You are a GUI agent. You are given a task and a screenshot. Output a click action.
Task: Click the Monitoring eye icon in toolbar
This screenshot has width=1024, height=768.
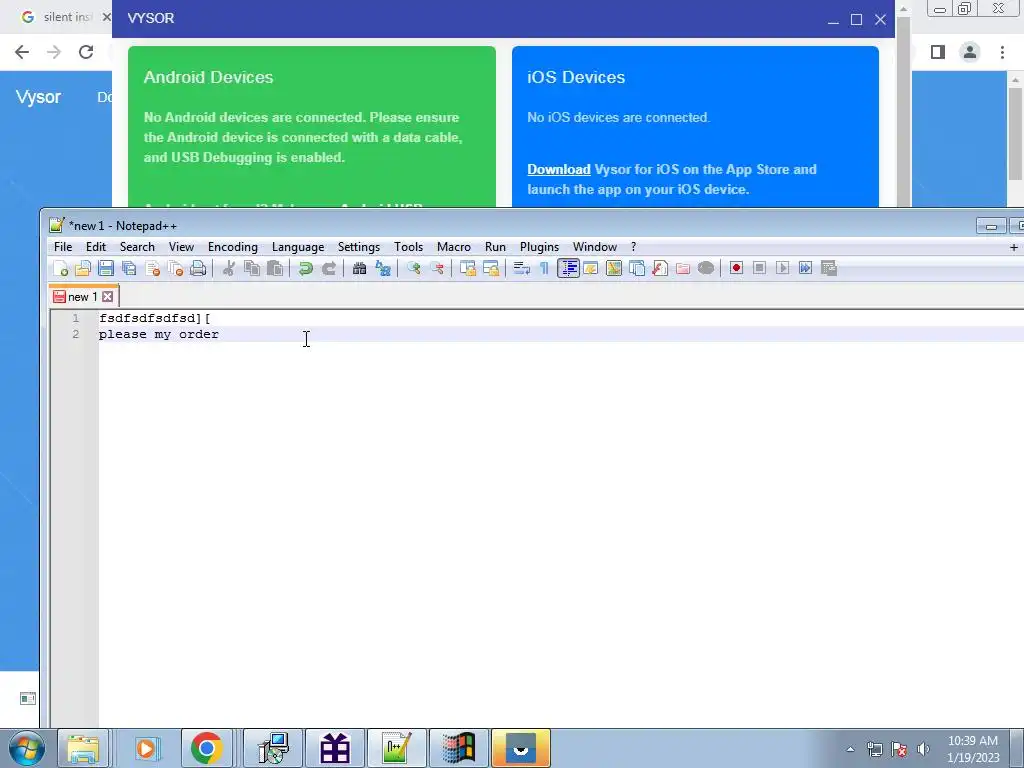pyautogui.click(x=706, y=268)
